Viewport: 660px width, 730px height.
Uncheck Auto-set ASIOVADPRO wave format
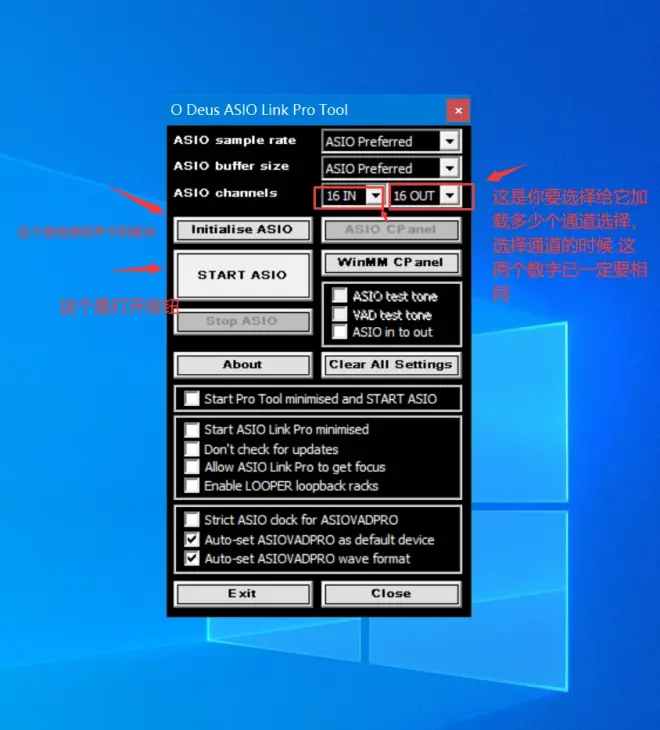pyautogui.click(x=192, y=558)
